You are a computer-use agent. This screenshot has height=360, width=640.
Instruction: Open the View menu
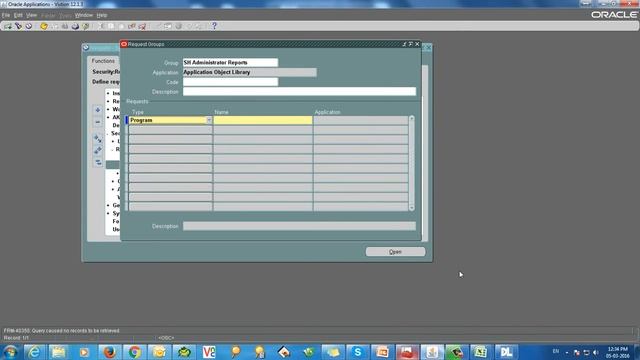pos(31,15)
